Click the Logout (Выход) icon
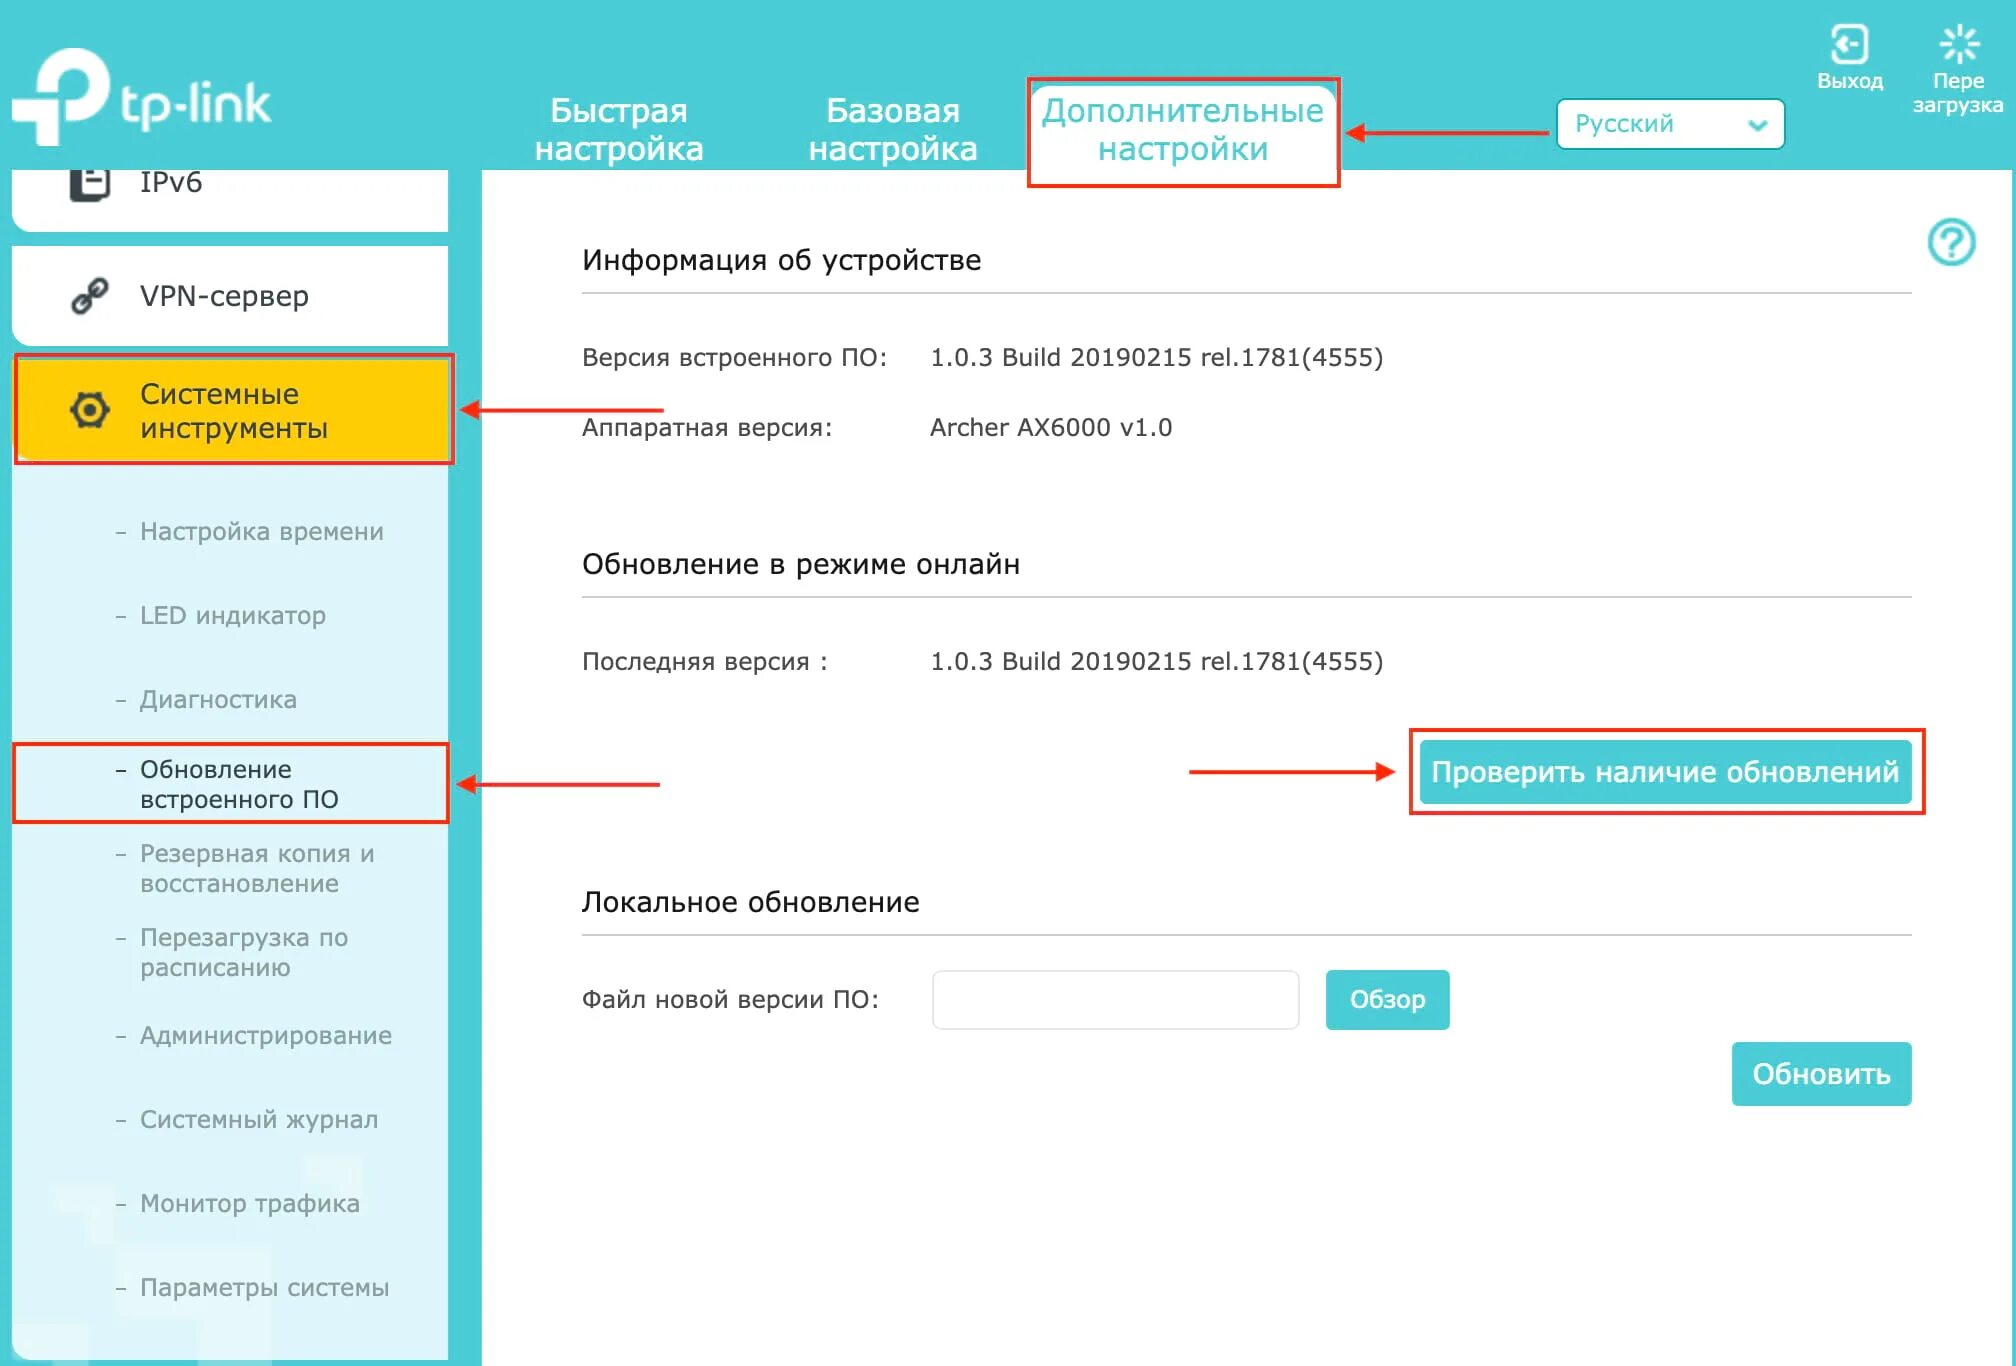This screenshot has height=1366, width=2016. [x=1849, y=45]
